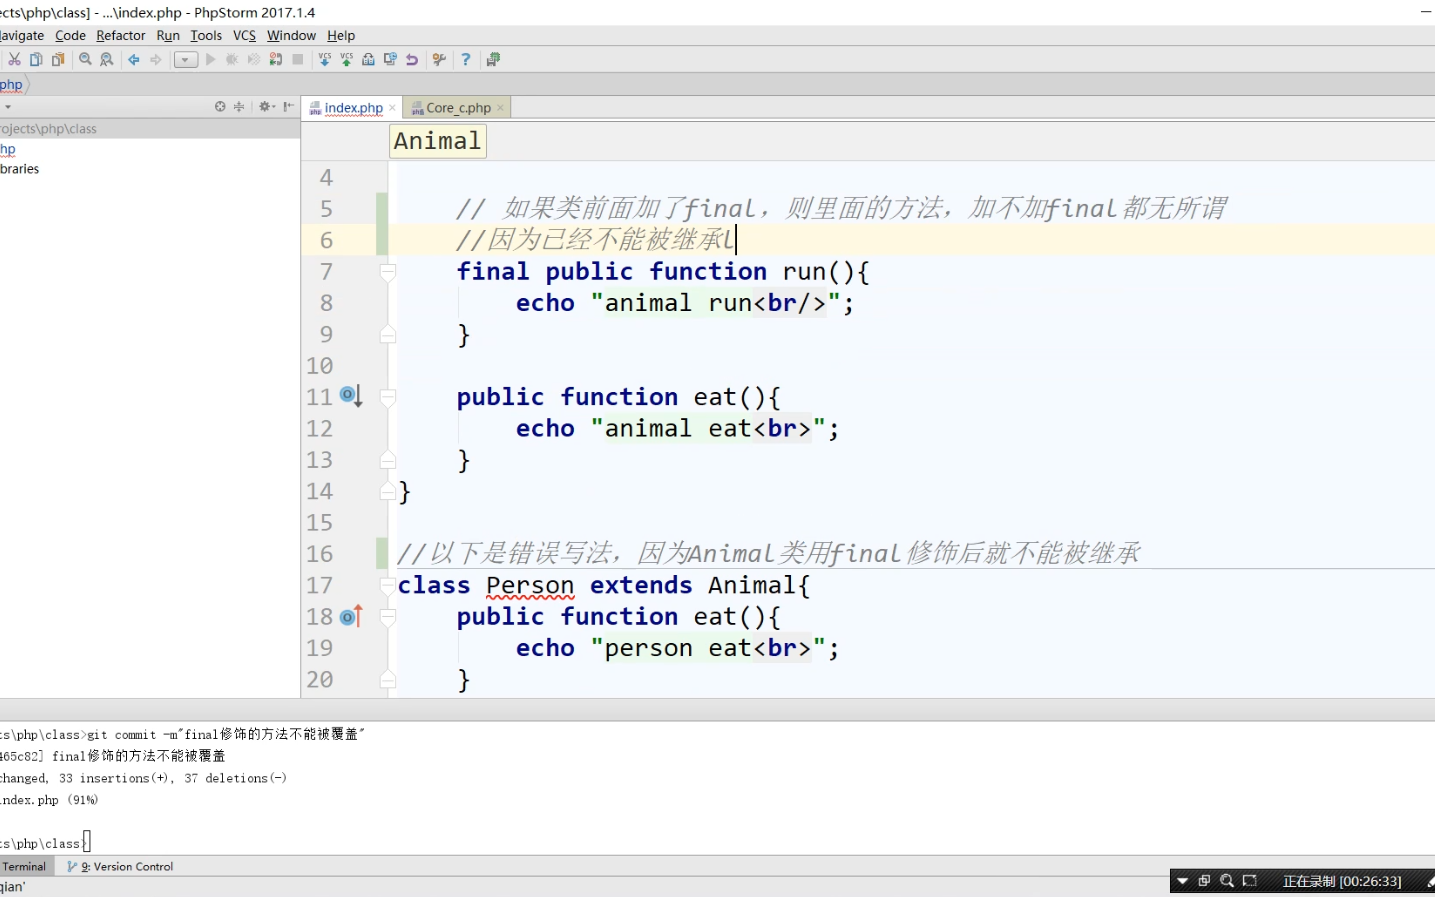
Task: Open the Navigate menu
Action: pyautogui.click(x=21, y=35)
